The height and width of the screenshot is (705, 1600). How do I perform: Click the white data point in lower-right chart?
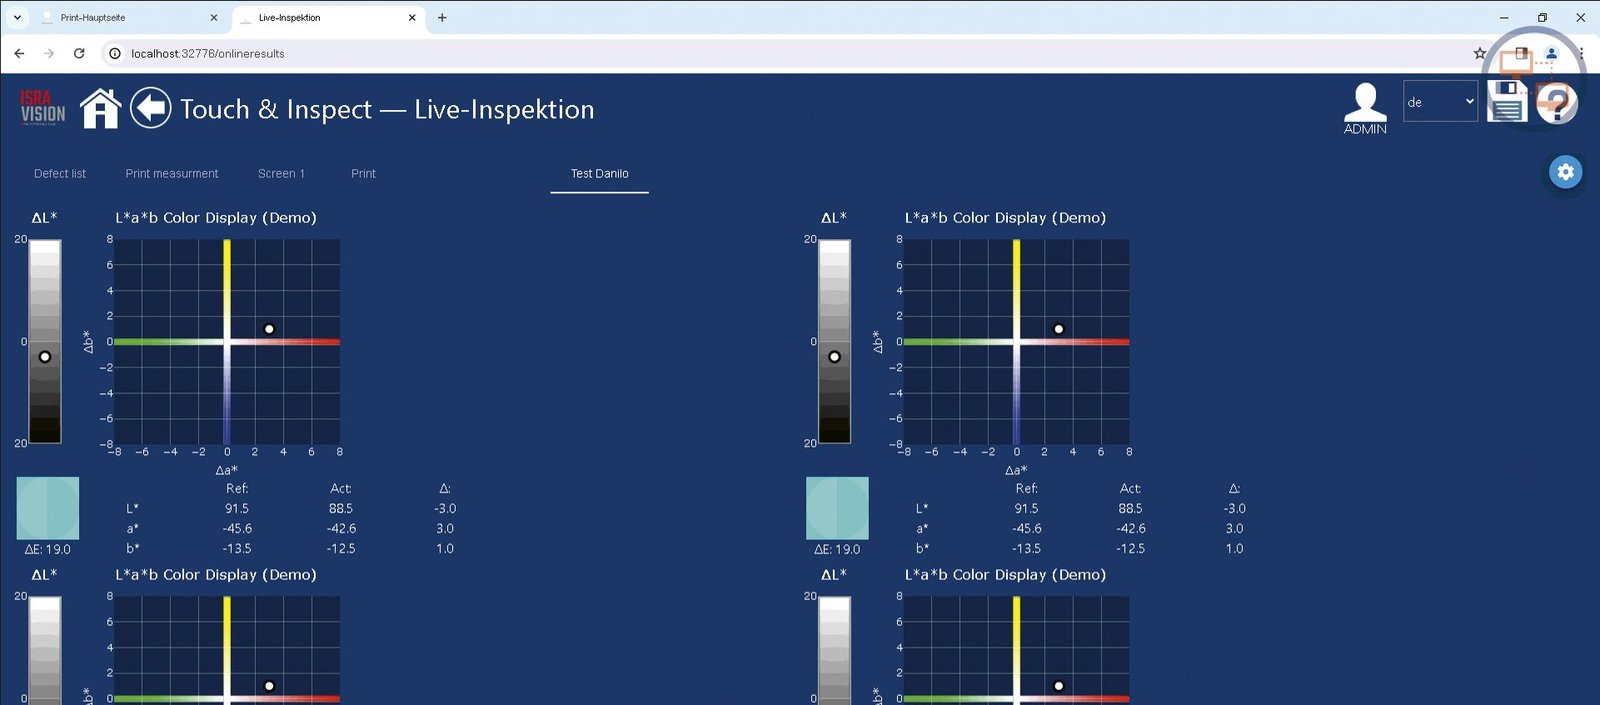pos(1059,686)
